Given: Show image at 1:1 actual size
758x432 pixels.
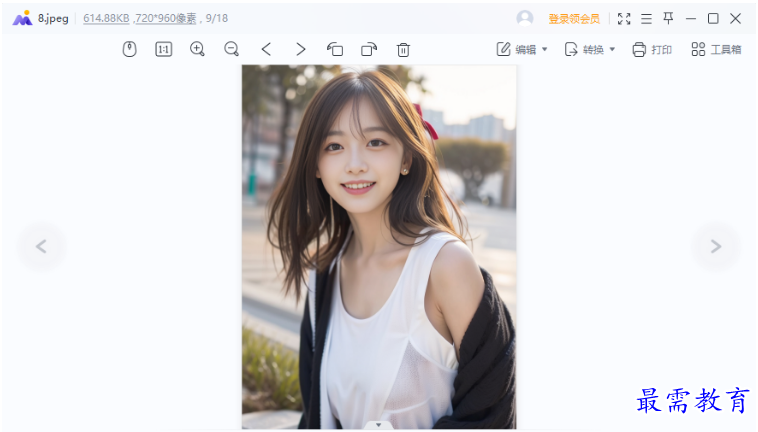Looking at the screenshot, I should (x=163, y=49).
